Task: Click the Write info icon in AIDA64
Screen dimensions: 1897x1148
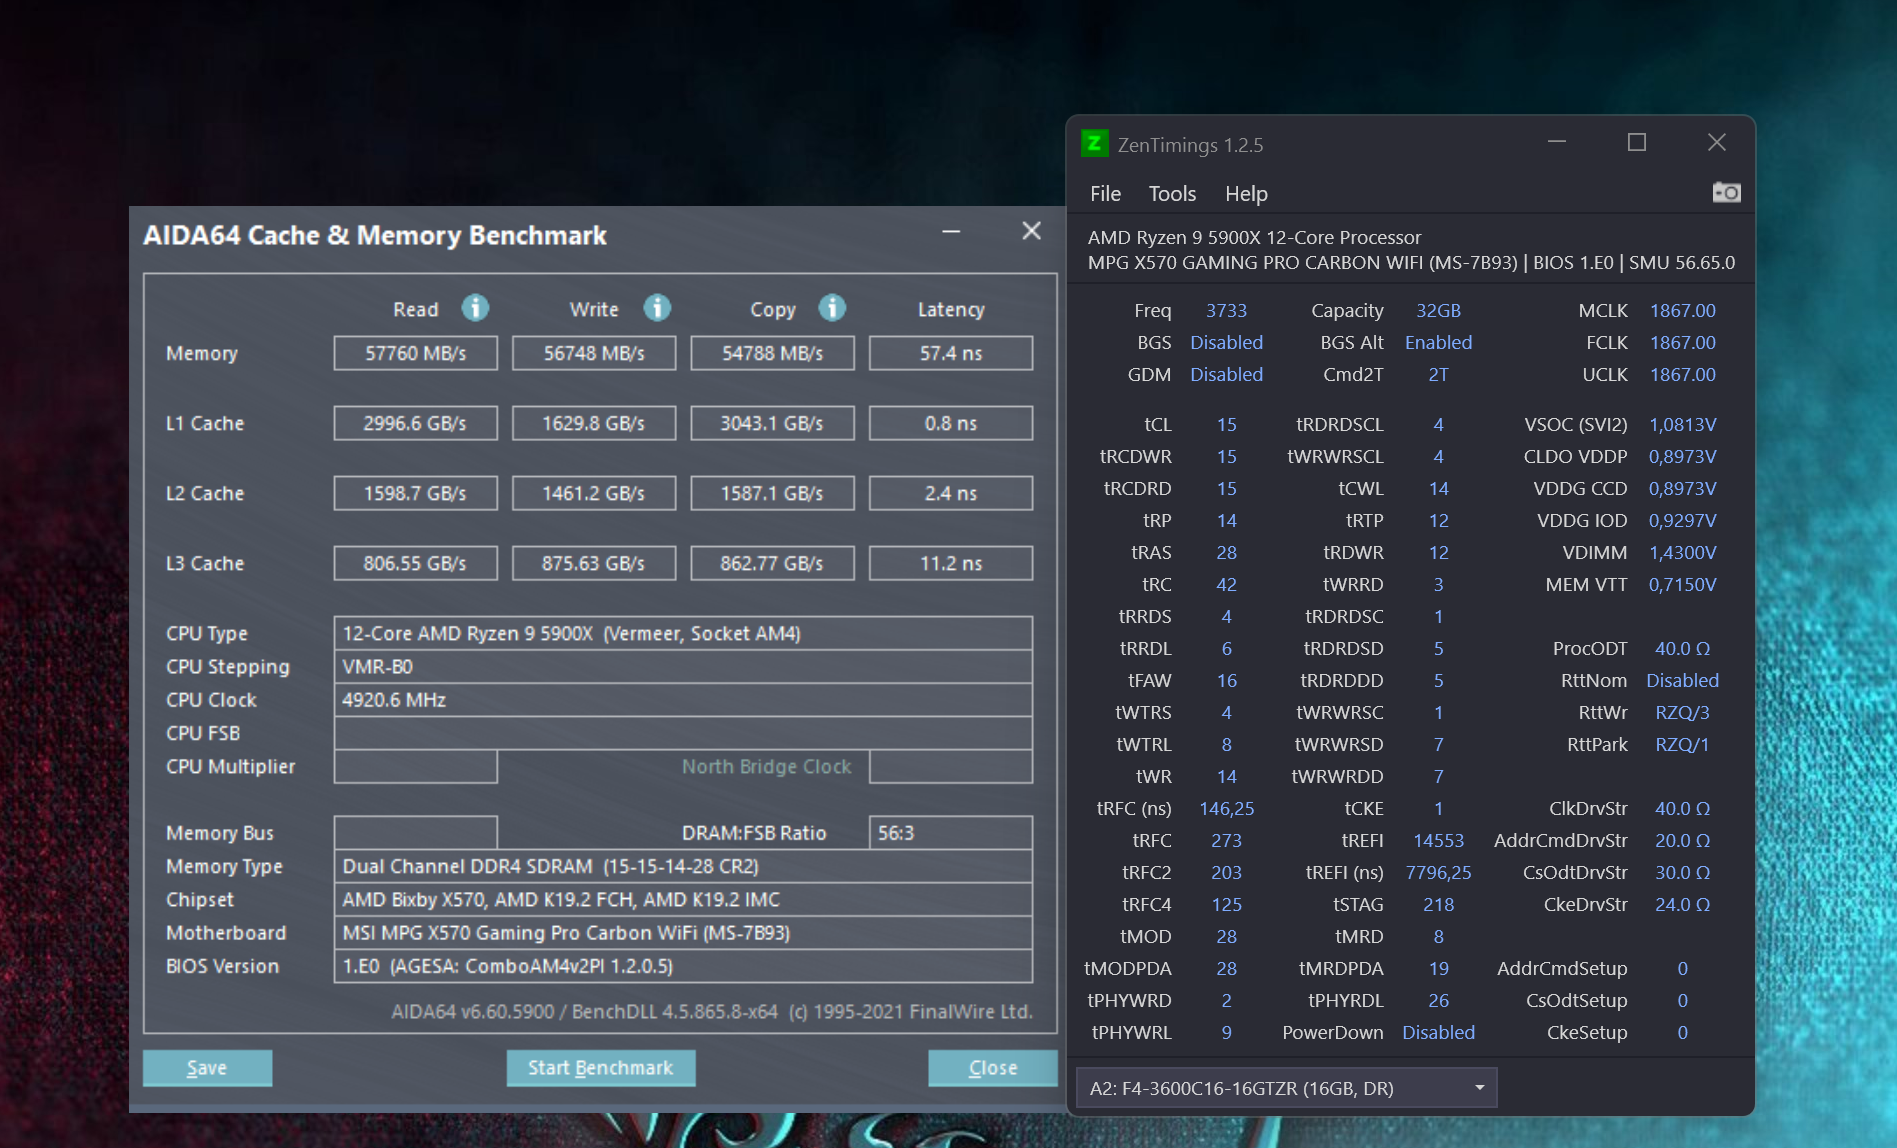Action: pos(657,308)
